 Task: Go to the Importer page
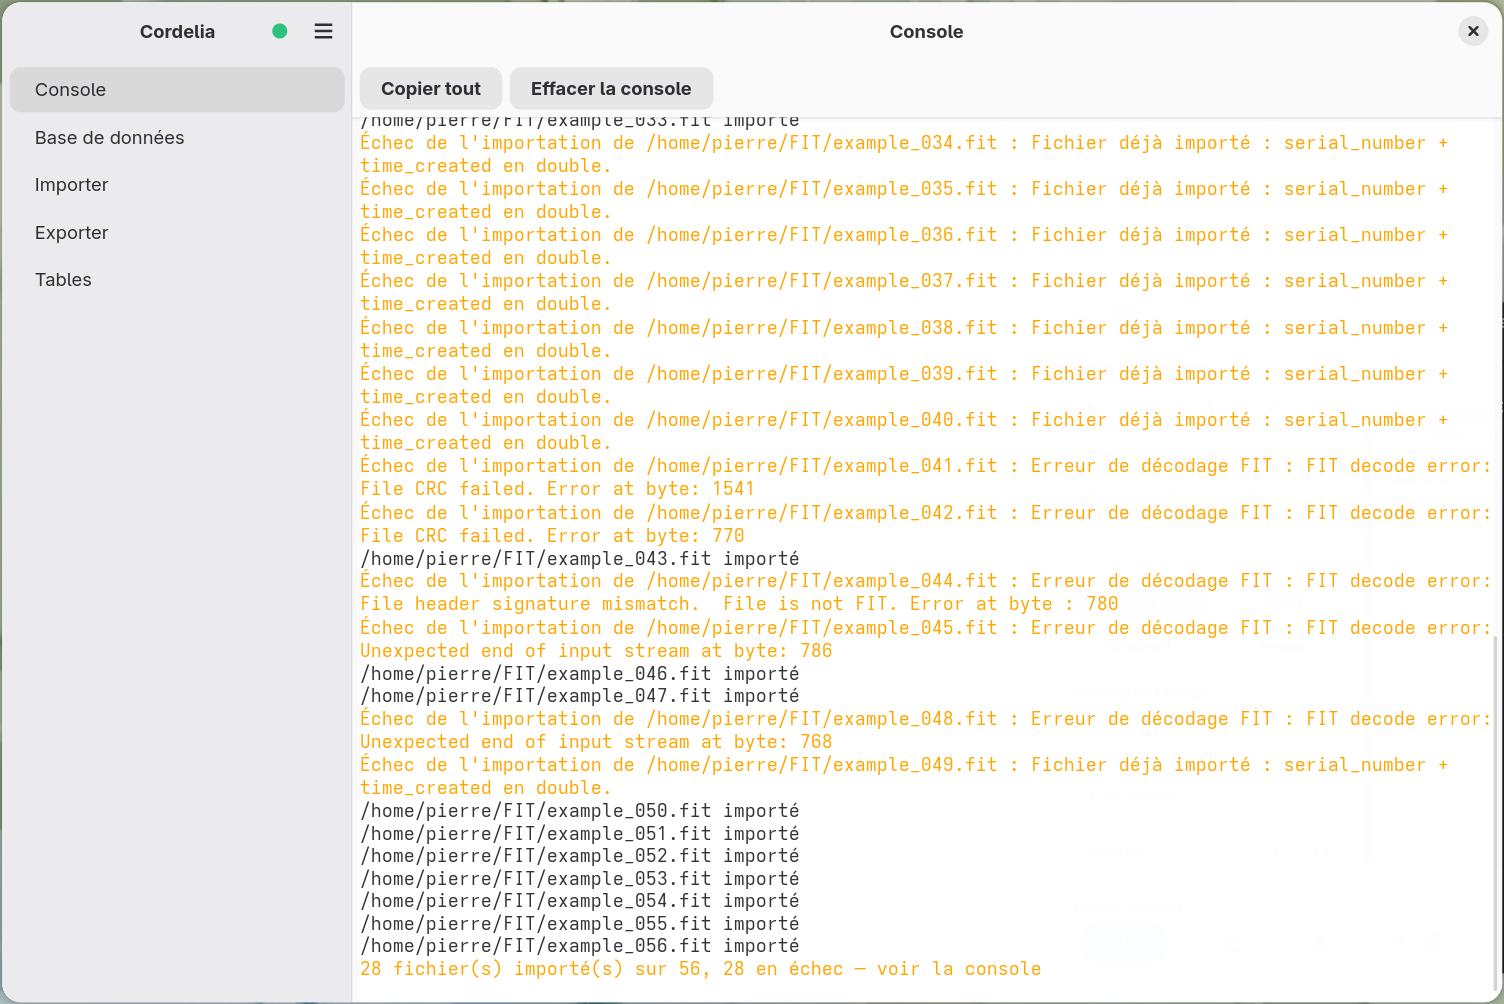[177, 185]
